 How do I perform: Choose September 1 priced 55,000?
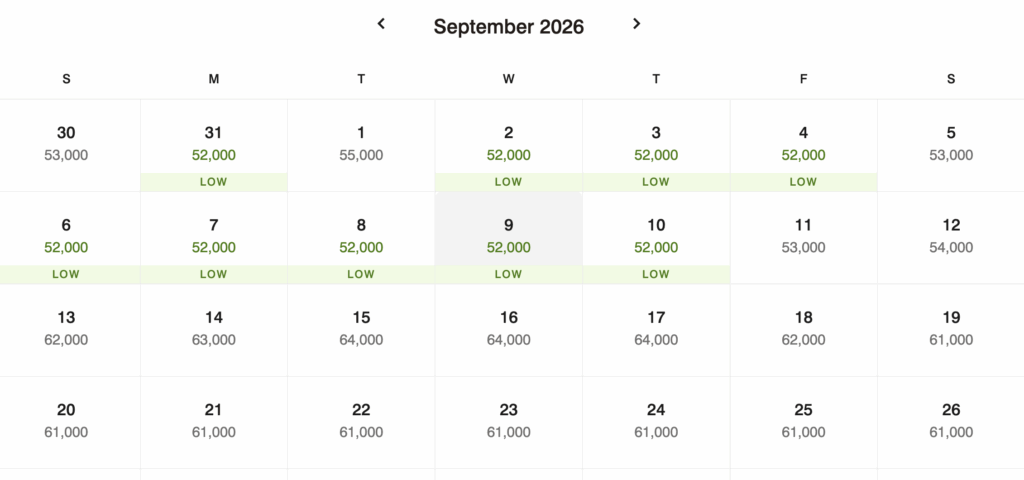361,145
